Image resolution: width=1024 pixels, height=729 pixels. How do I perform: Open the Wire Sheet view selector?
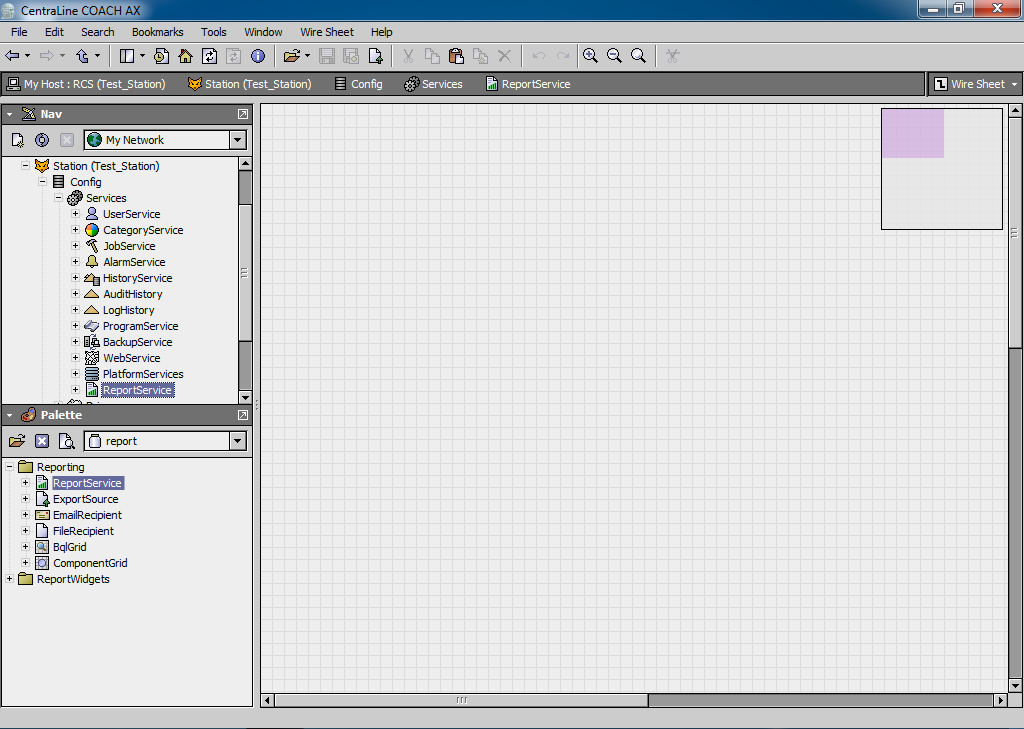(976, 84)
